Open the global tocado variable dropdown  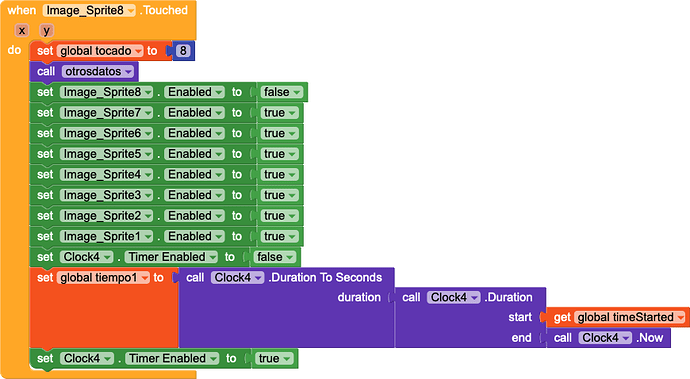100,51
